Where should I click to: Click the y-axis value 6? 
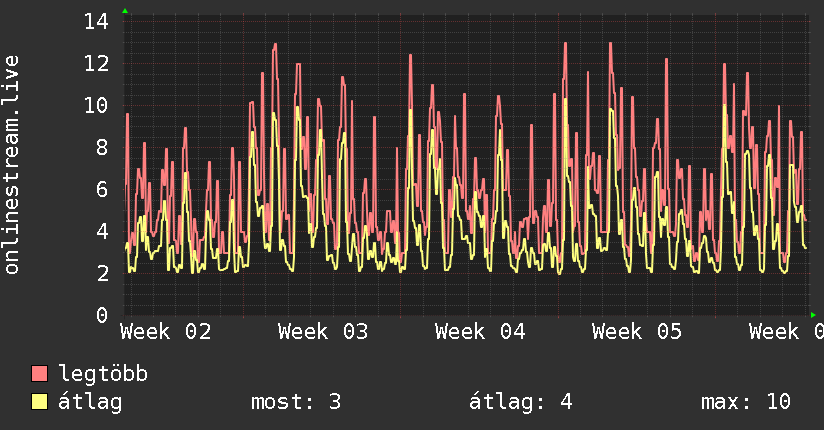102,189
